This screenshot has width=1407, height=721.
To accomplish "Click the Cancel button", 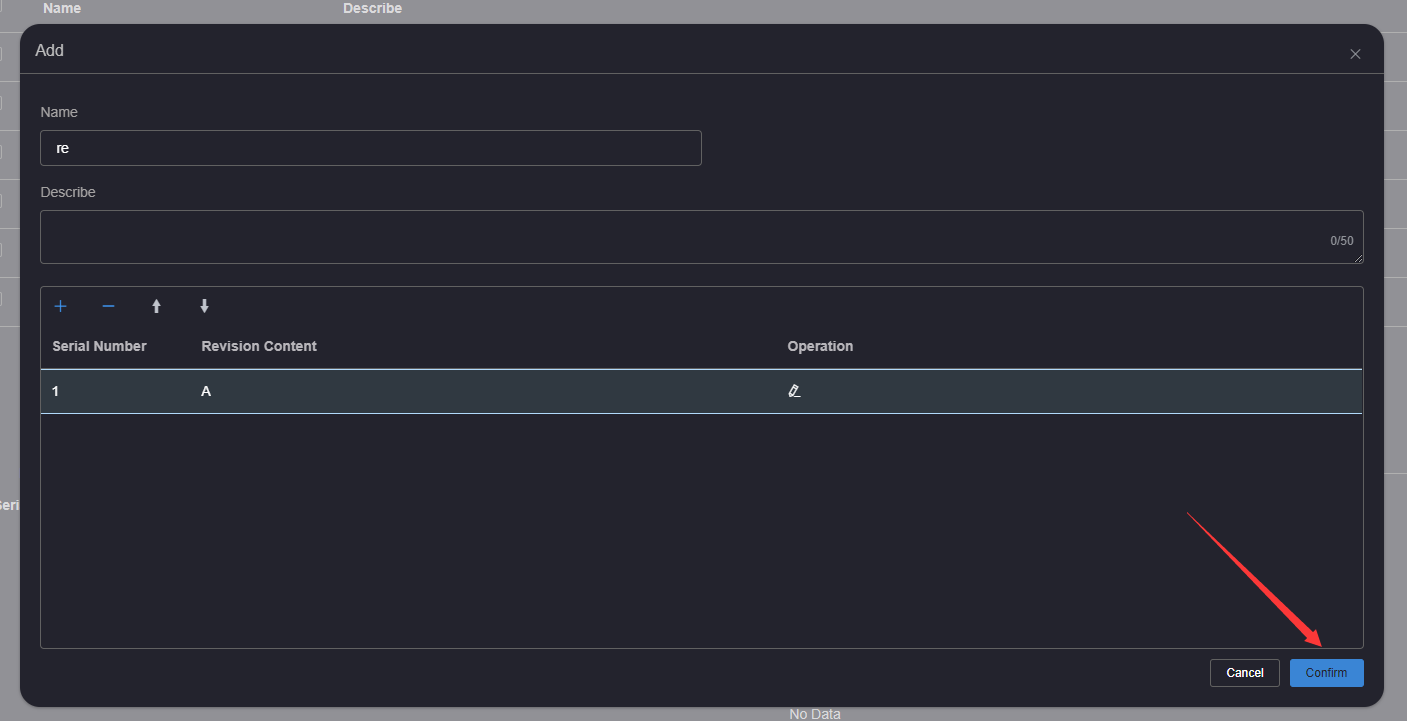I will (1244, 673).
